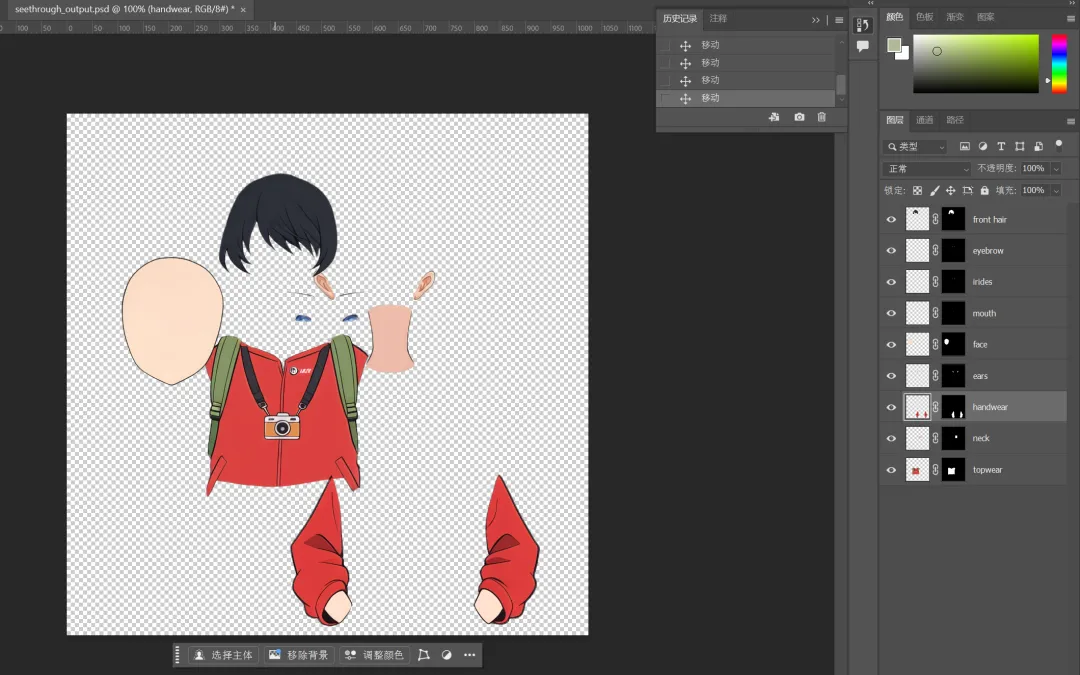Hide the front hair layer
This screenshot has width=1080, height=675.
point(891,220)
